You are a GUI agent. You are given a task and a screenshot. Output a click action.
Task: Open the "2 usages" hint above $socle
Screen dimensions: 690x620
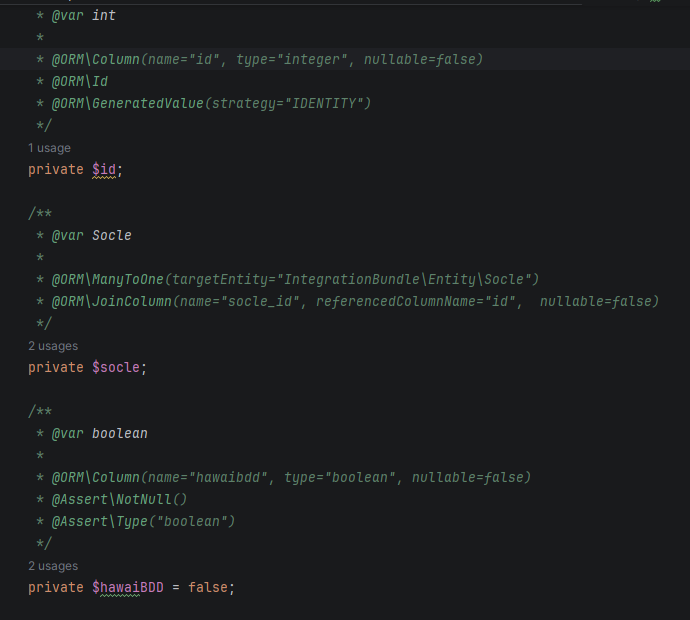[53, 346]
